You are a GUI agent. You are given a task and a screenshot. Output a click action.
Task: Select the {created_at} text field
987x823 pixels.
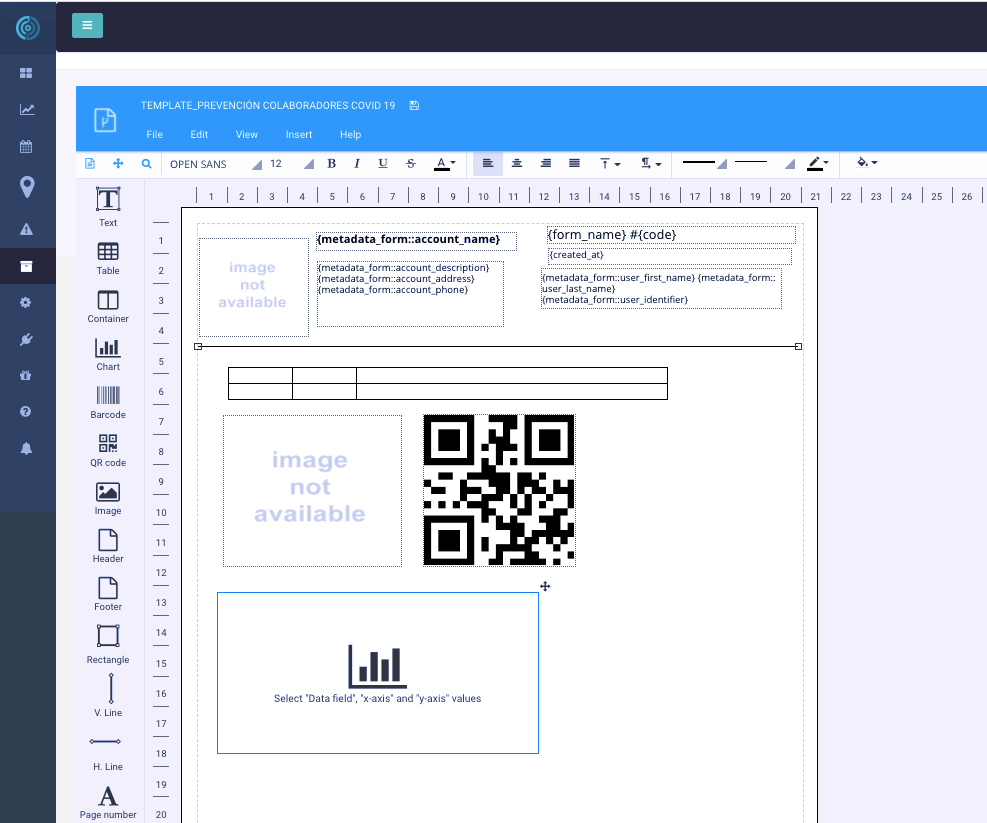670,256
